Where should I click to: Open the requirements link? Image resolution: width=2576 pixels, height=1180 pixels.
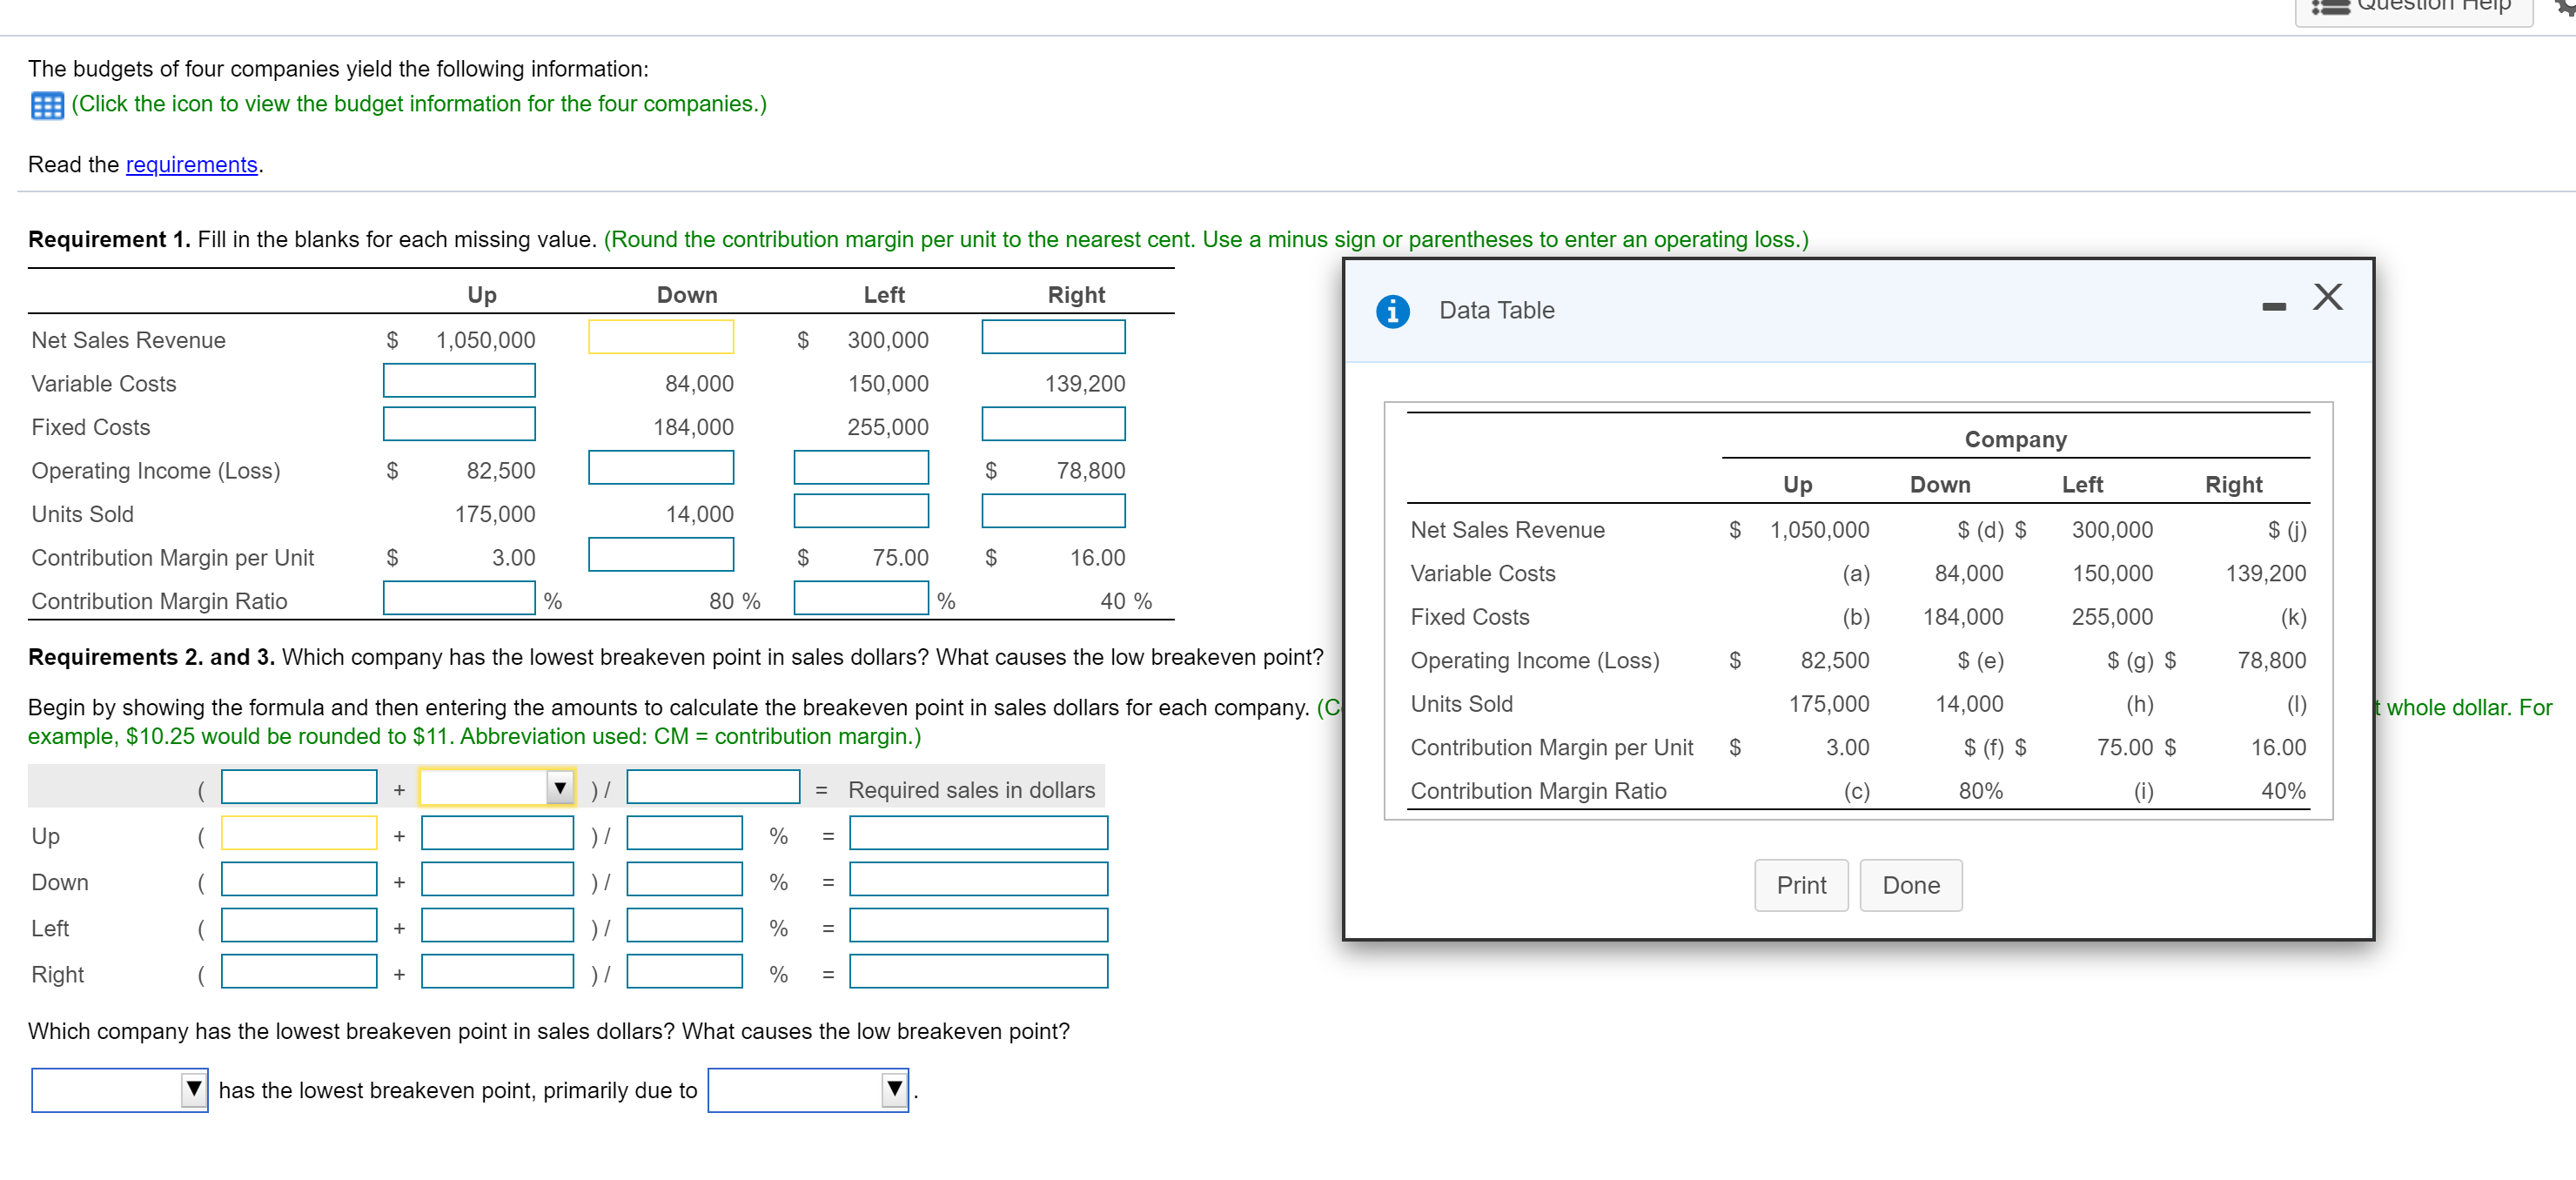pyautogui.click(x=192, y=164)
